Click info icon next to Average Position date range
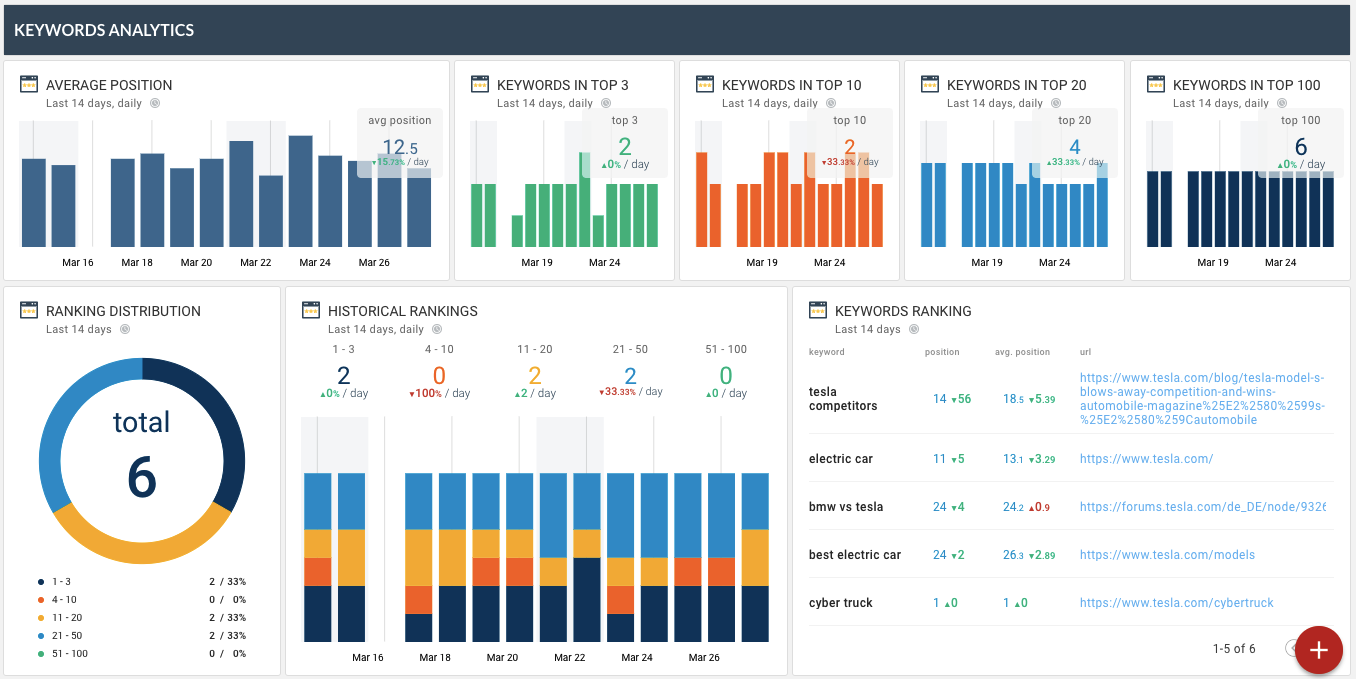This screenshot has width=1356, height=679. point(155,103)
